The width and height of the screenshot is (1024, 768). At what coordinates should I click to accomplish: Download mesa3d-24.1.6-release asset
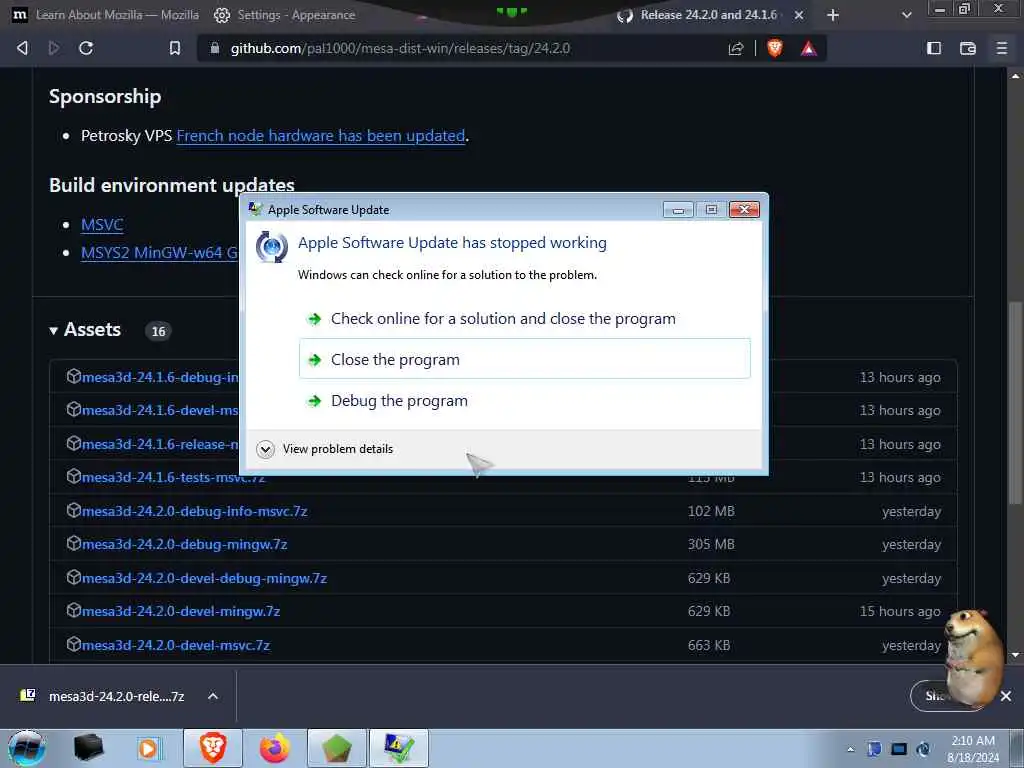pyautogui.click(x=160, y=445)
